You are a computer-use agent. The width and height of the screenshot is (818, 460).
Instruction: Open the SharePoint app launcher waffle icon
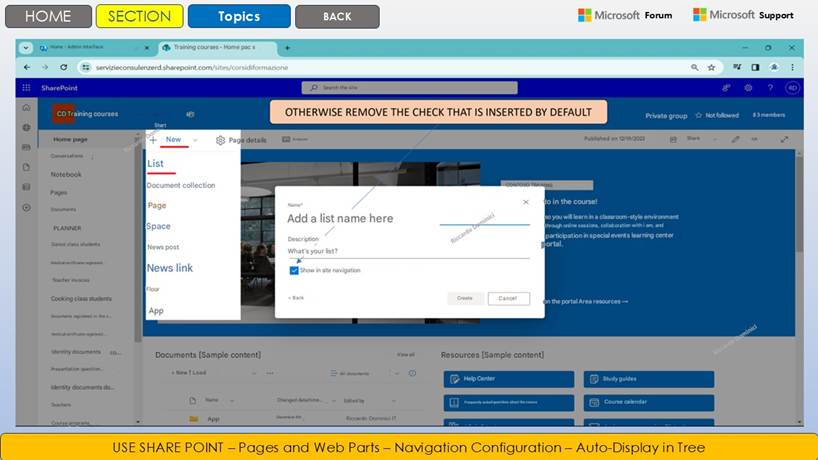point(26,88)
